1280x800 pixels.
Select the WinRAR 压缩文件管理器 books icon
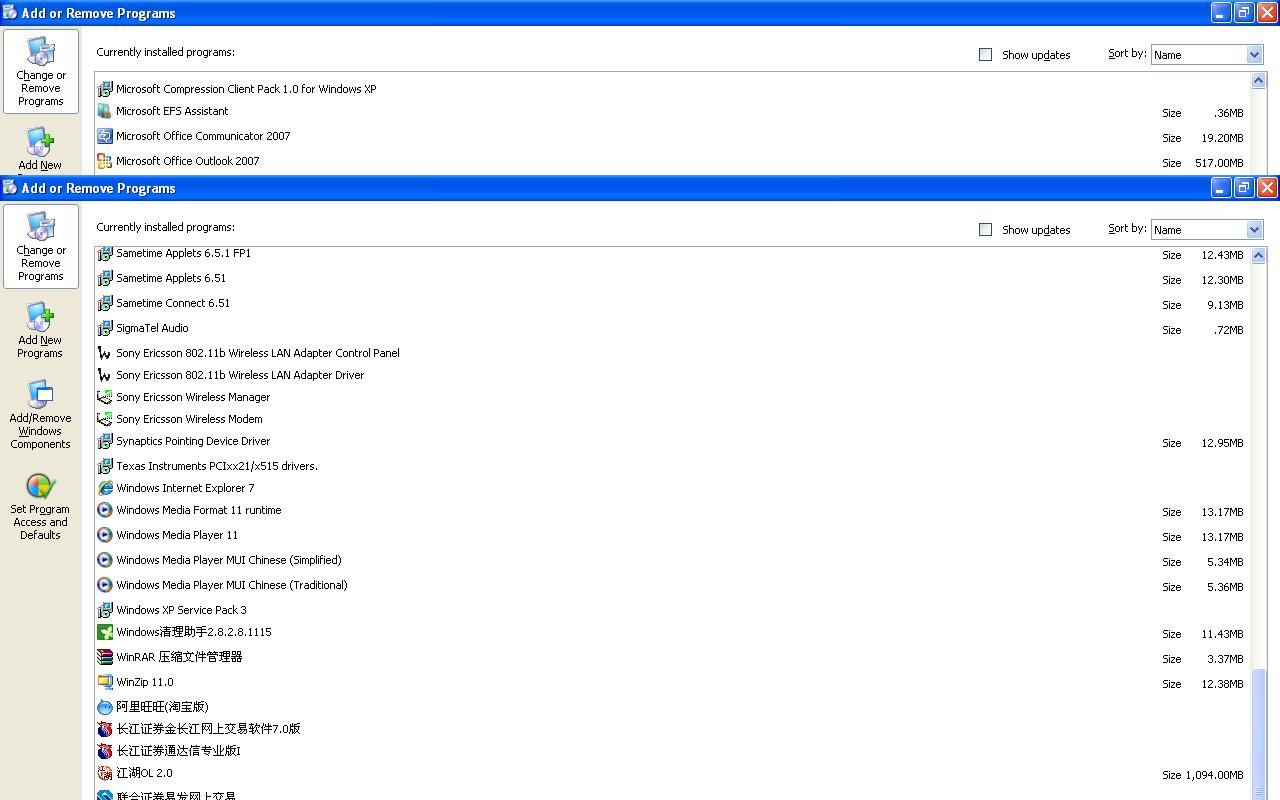tap(104, 657)
